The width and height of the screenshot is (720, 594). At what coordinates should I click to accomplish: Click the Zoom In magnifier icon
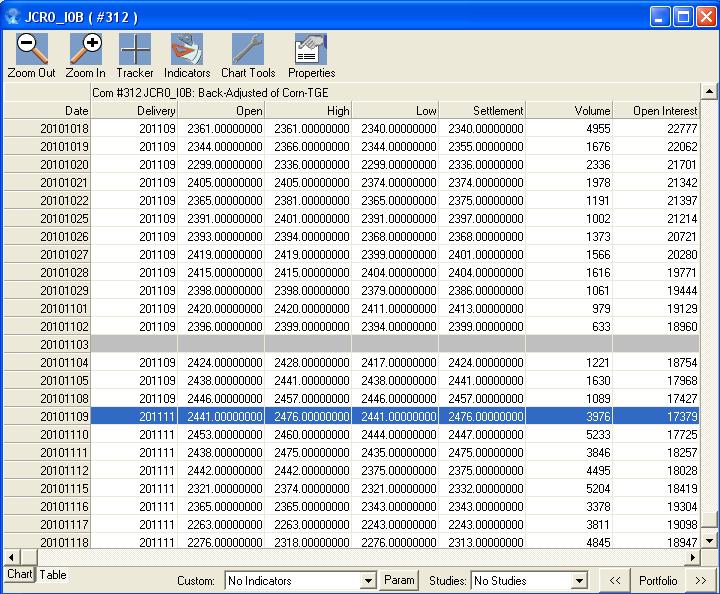pos(85,49)
